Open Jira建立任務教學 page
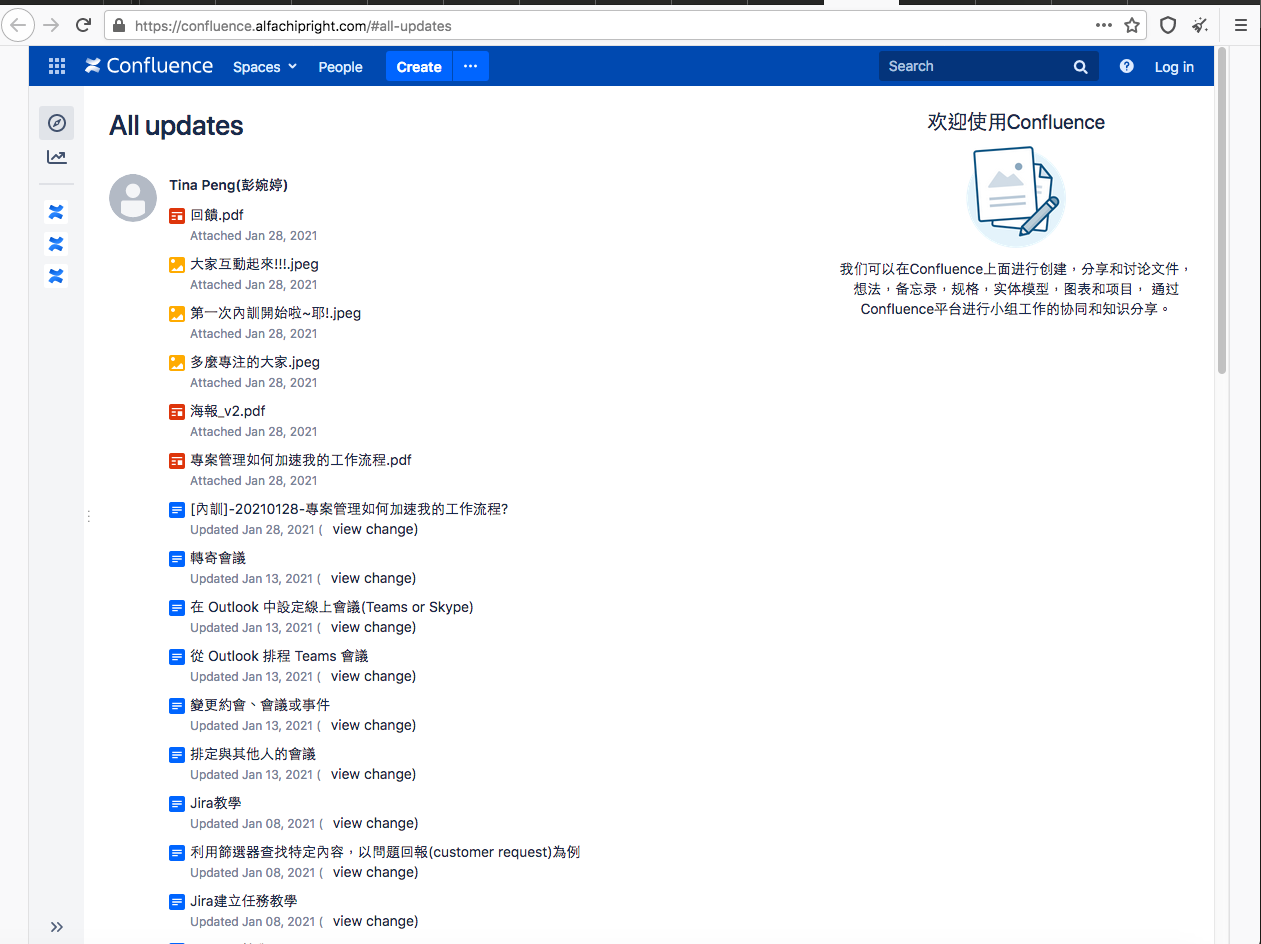Viewport: 1261px width, 944px height. 244,901
